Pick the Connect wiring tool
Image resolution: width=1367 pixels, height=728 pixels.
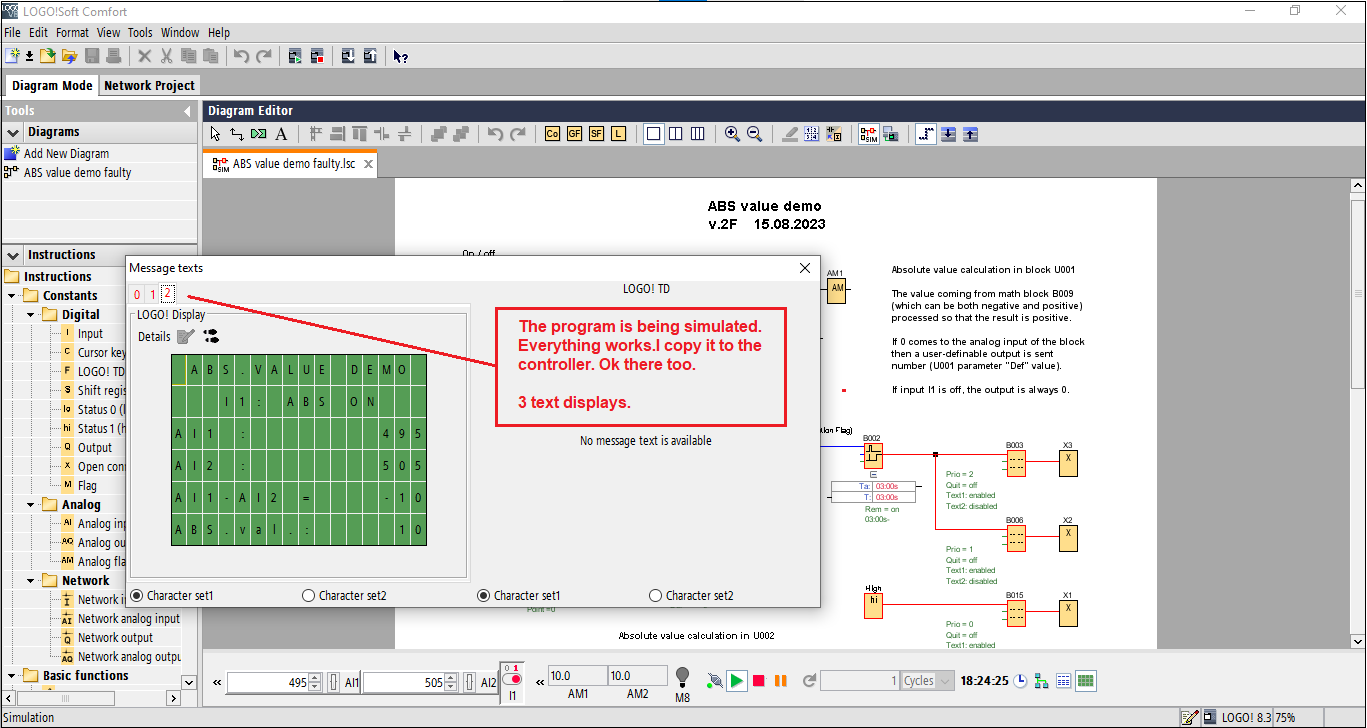tap(237, 134)
